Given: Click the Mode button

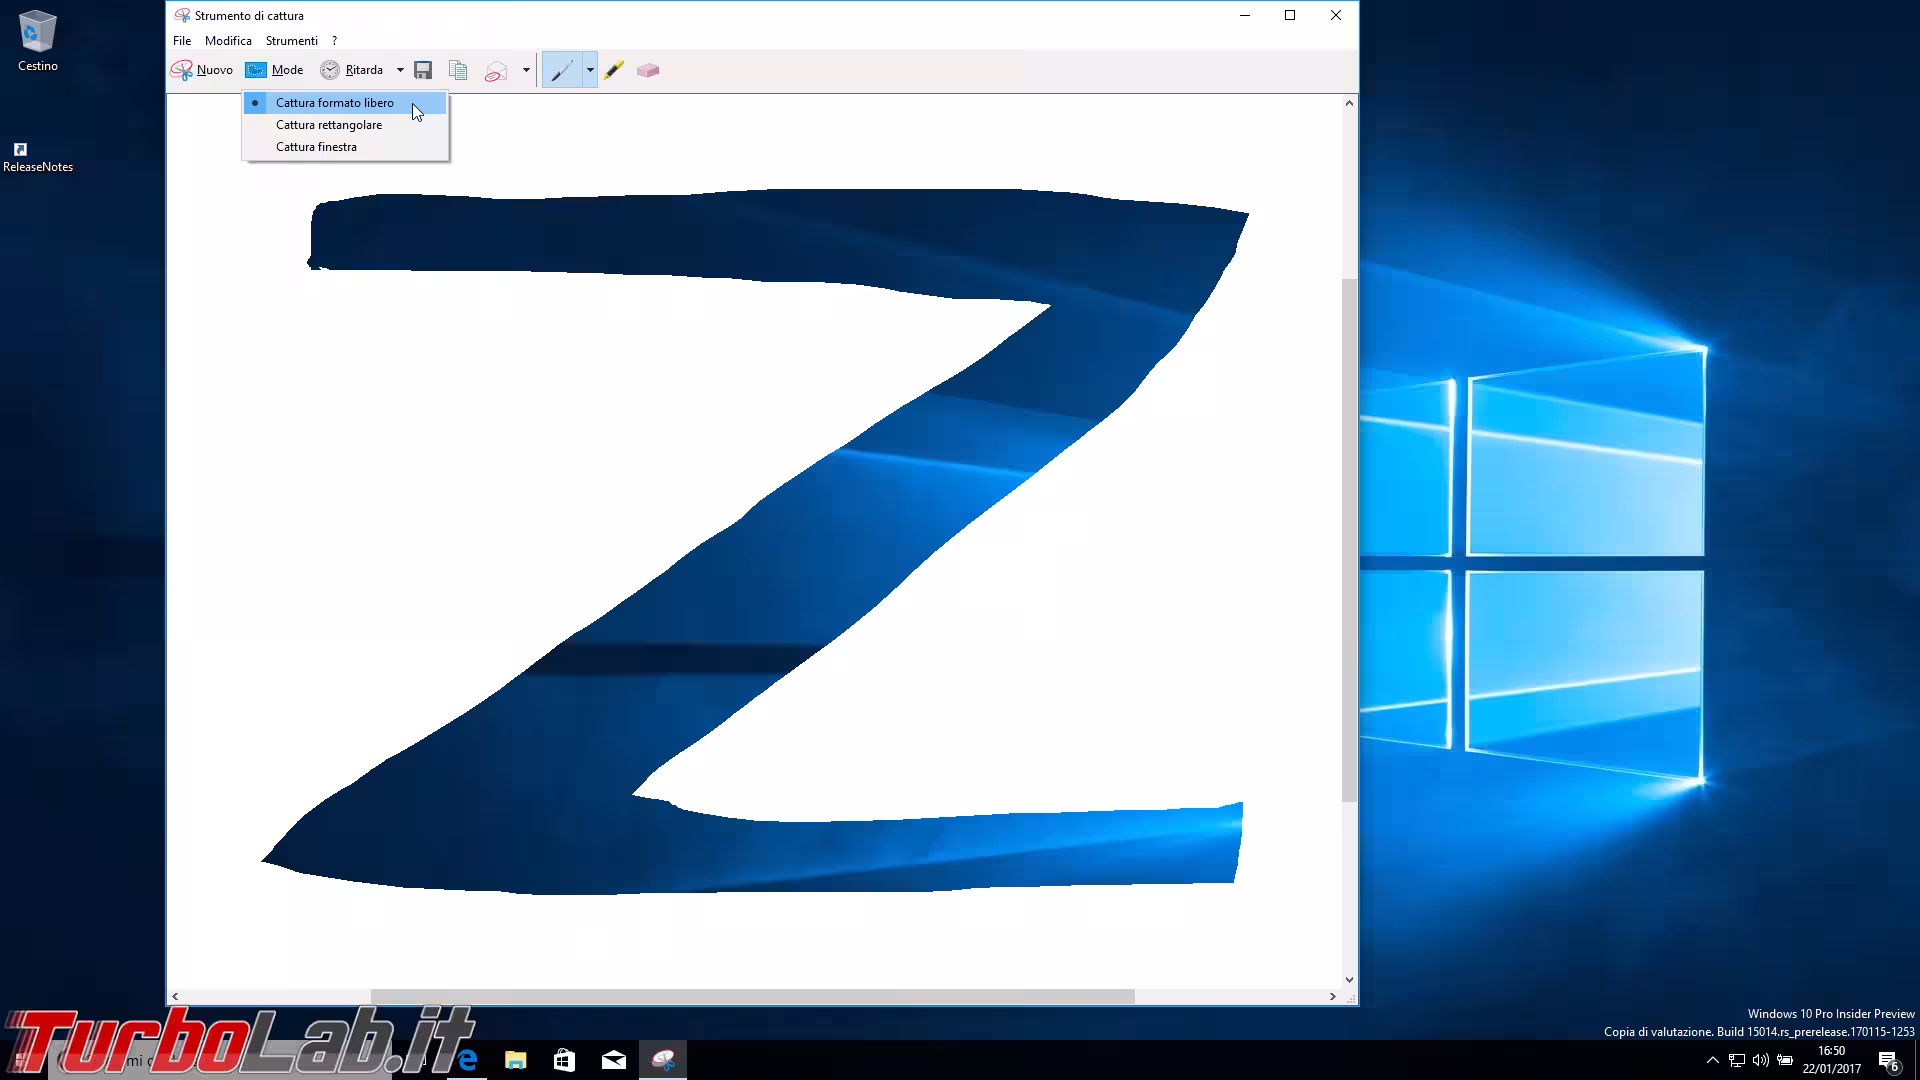Looking at the screenshot, I should tap(275, 70).
